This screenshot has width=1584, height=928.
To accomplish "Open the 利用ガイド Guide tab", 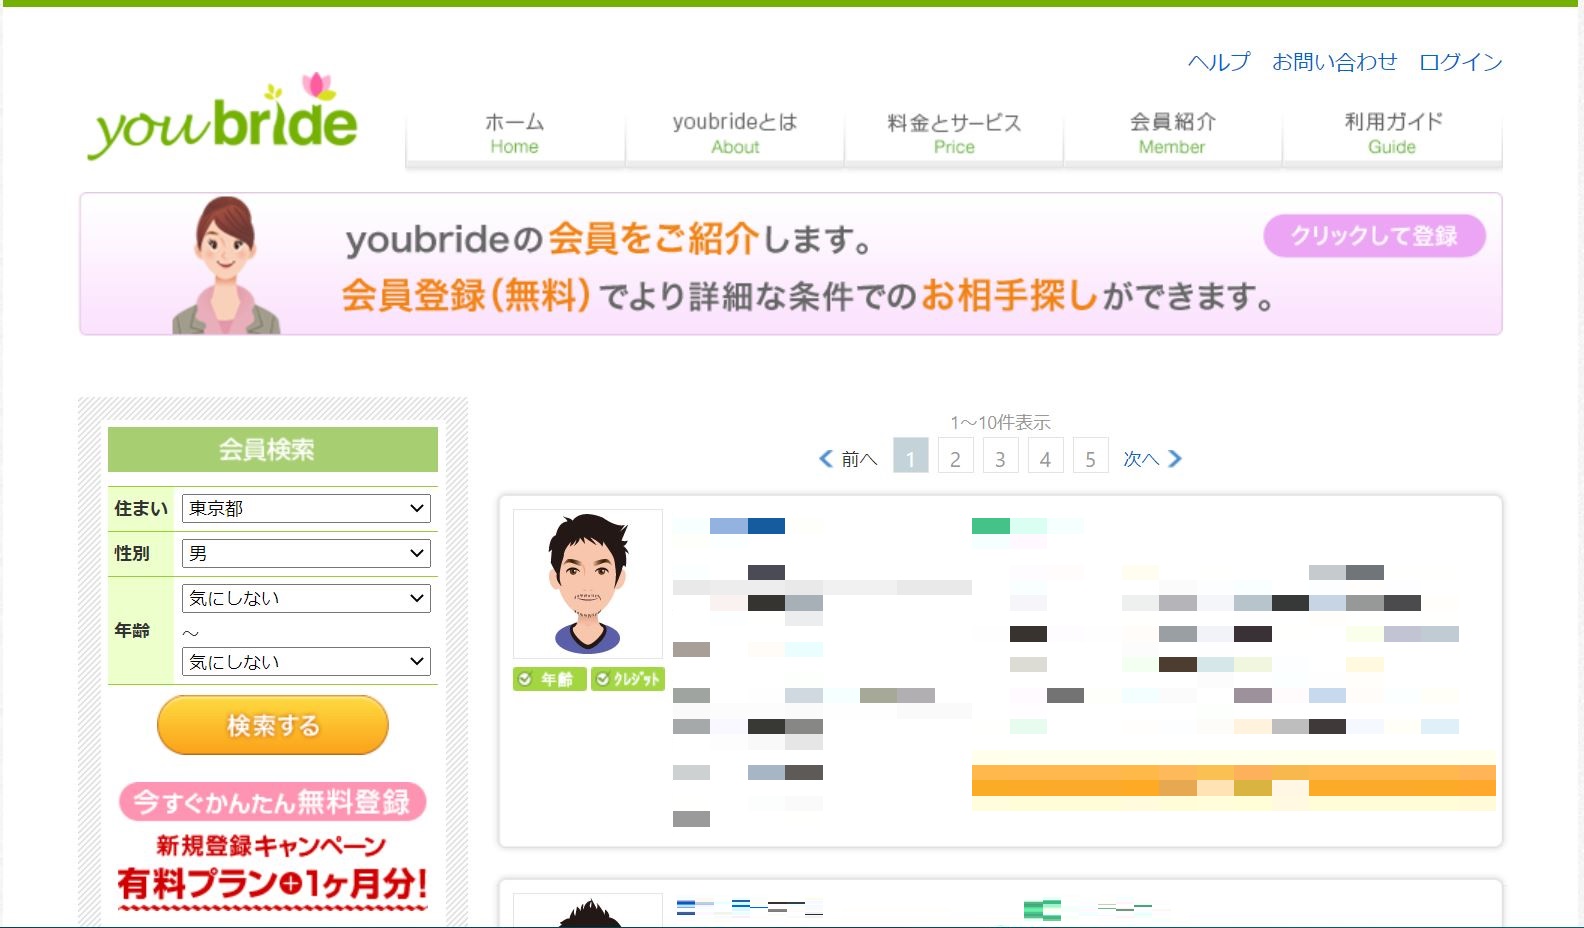I will point(1393,134).
